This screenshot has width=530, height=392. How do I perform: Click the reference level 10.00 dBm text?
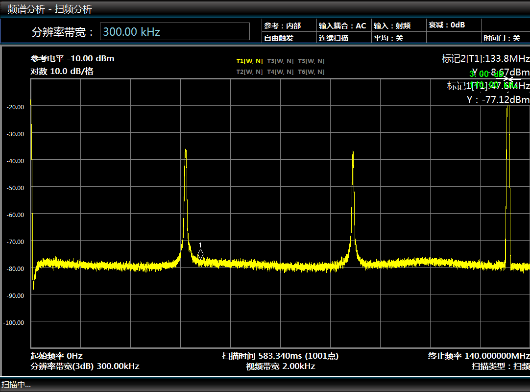coord(73,58)
